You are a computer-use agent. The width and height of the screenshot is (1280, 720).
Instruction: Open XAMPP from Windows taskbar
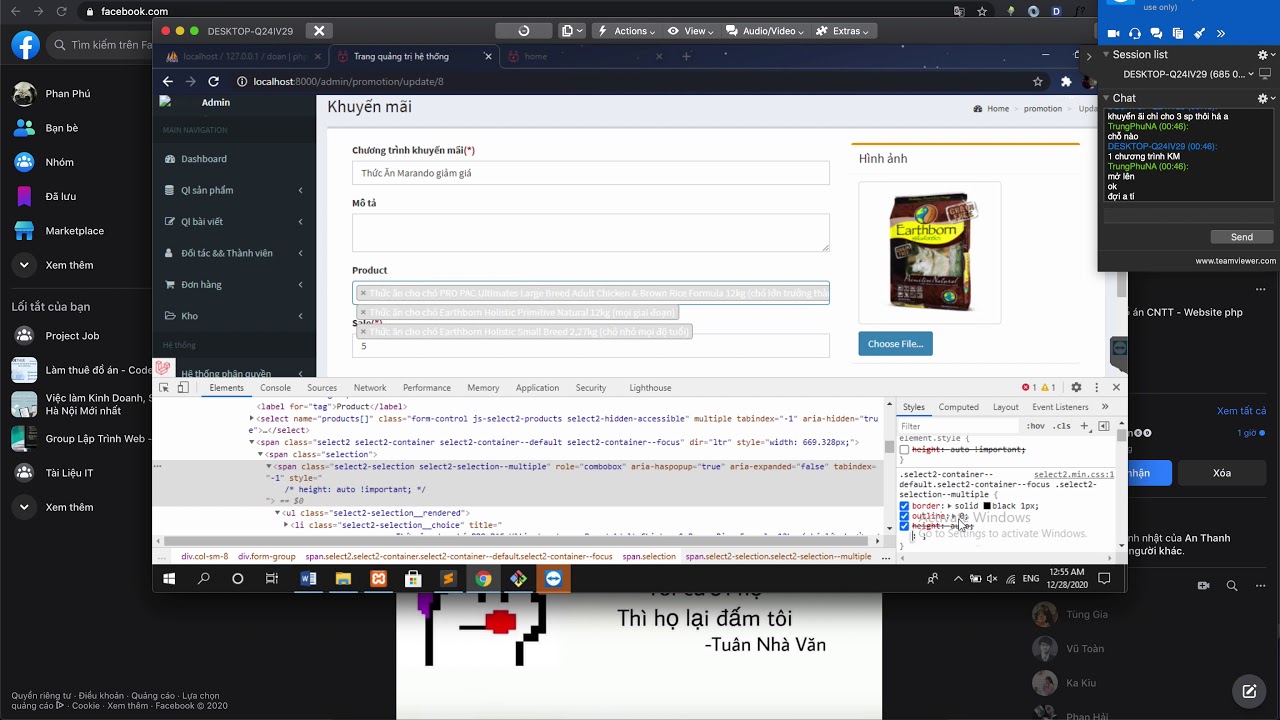pyautogui.click(x=378, y=579)
